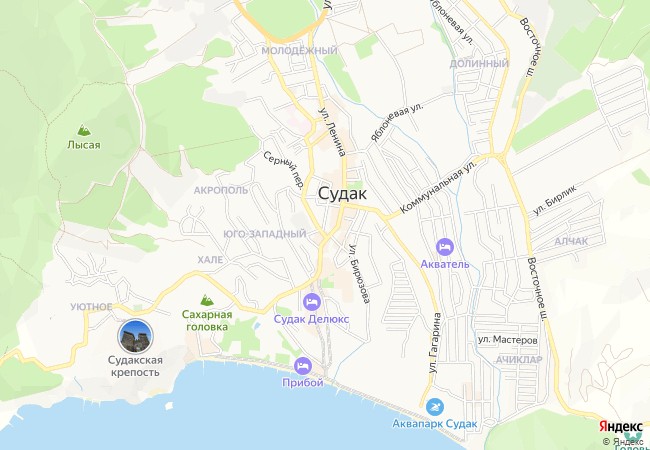Select the Долинный district label

479,63
